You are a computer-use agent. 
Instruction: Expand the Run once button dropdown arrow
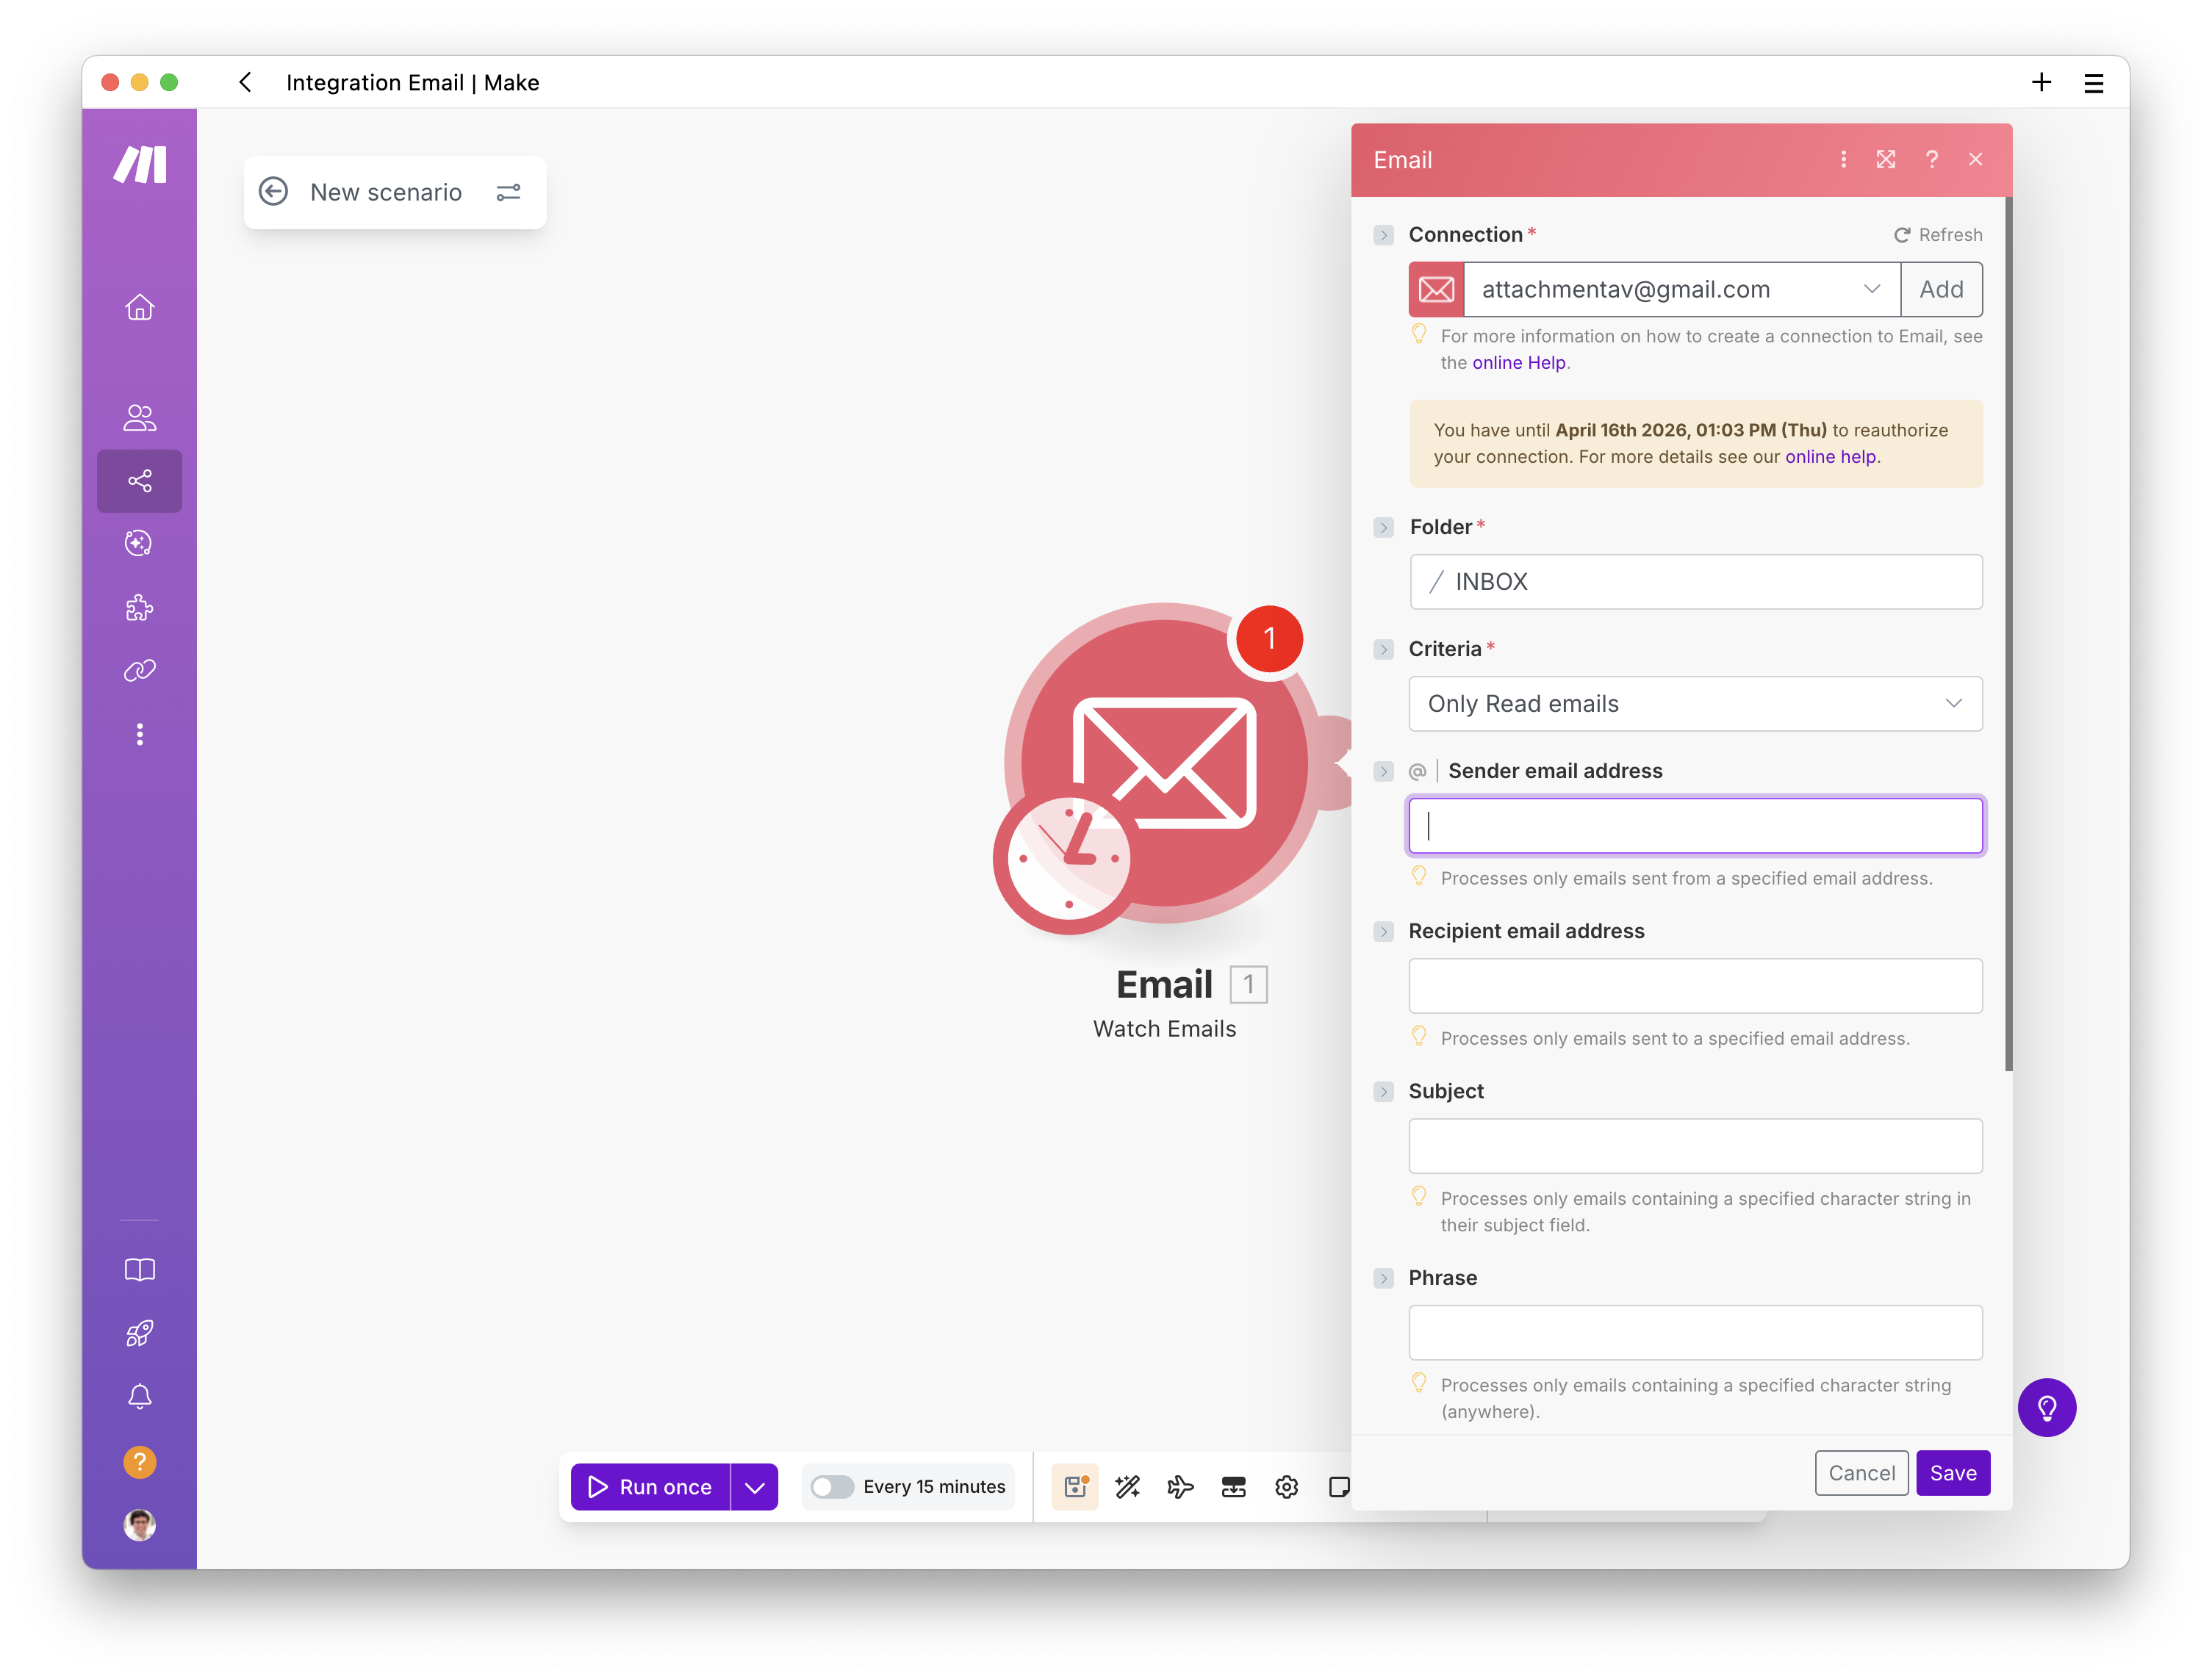[x=755, y=1487]
